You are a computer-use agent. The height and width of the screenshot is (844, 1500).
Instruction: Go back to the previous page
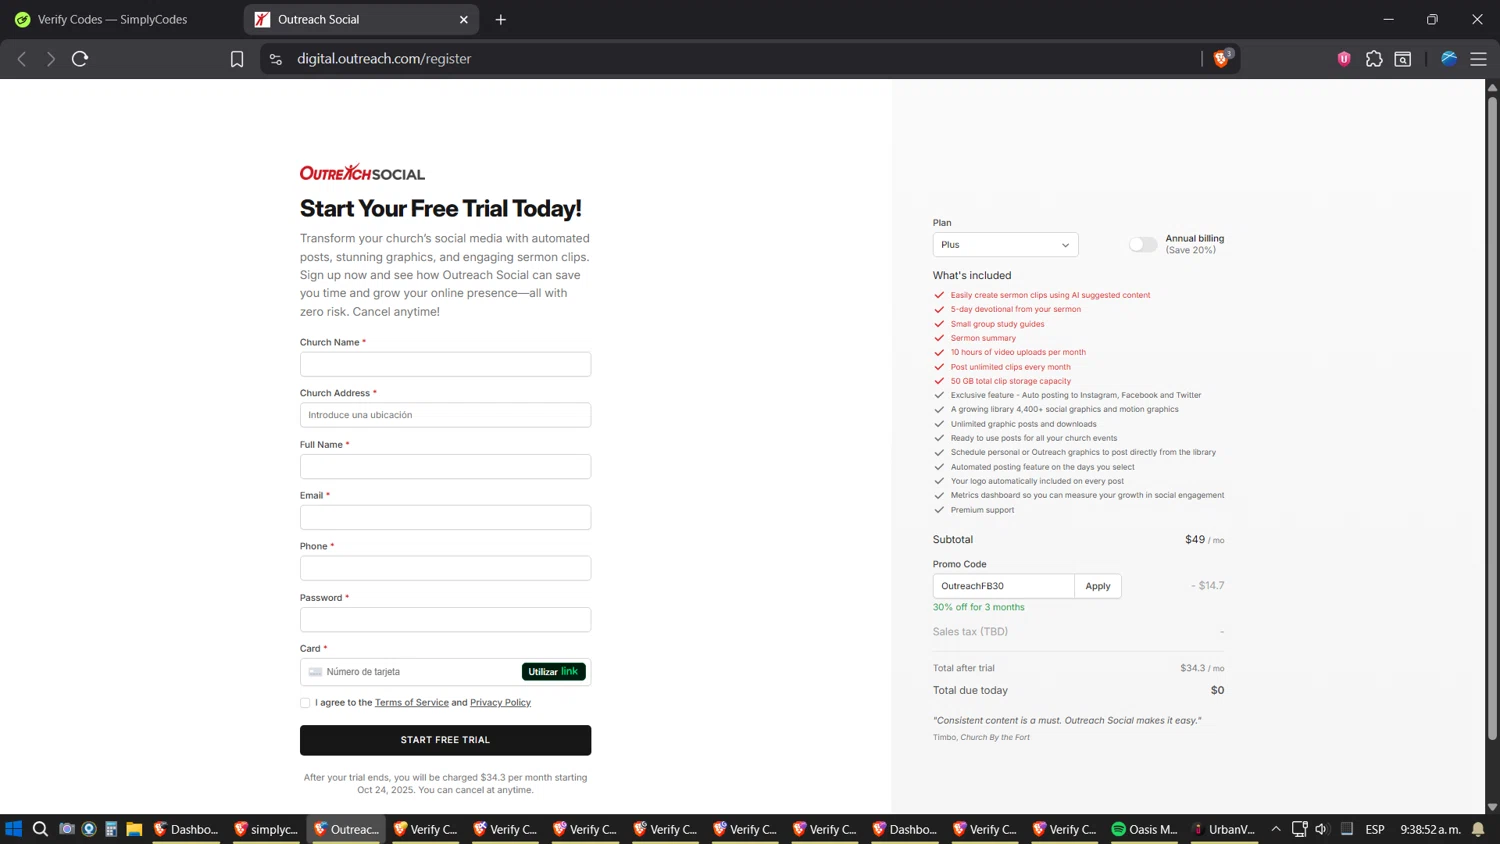[x=22, y=59]
